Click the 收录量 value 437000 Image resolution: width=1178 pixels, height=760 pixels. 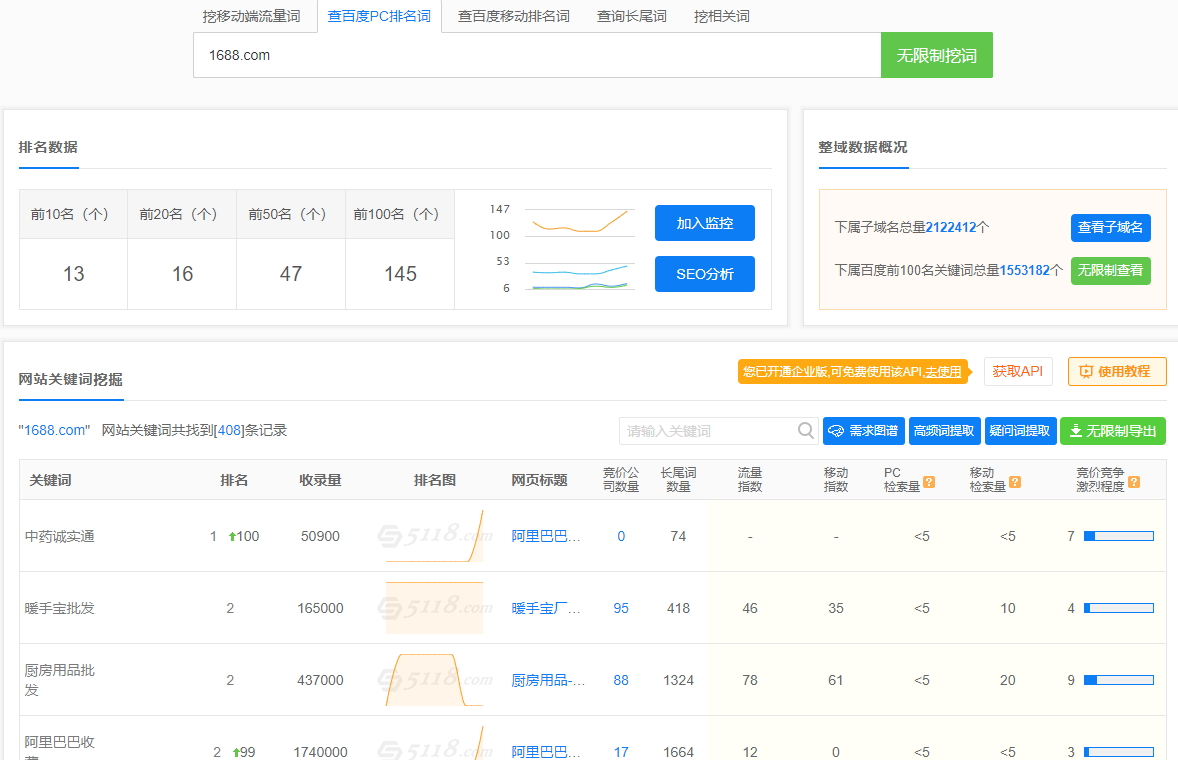[320, 680]
